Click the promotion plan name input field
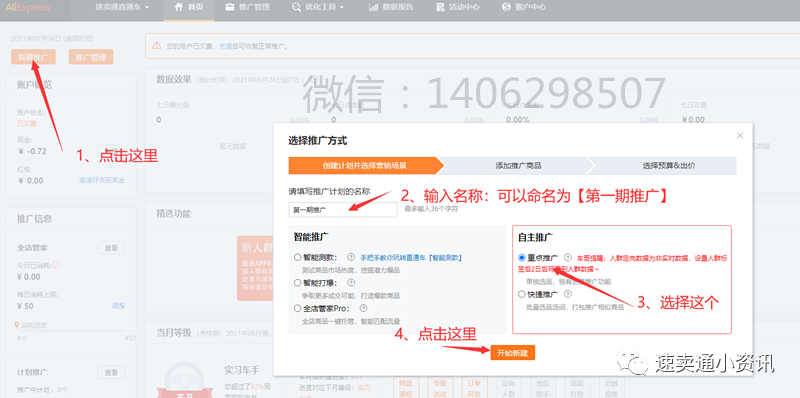The width and height of the screenshot is (800, 398). [343, 210]
